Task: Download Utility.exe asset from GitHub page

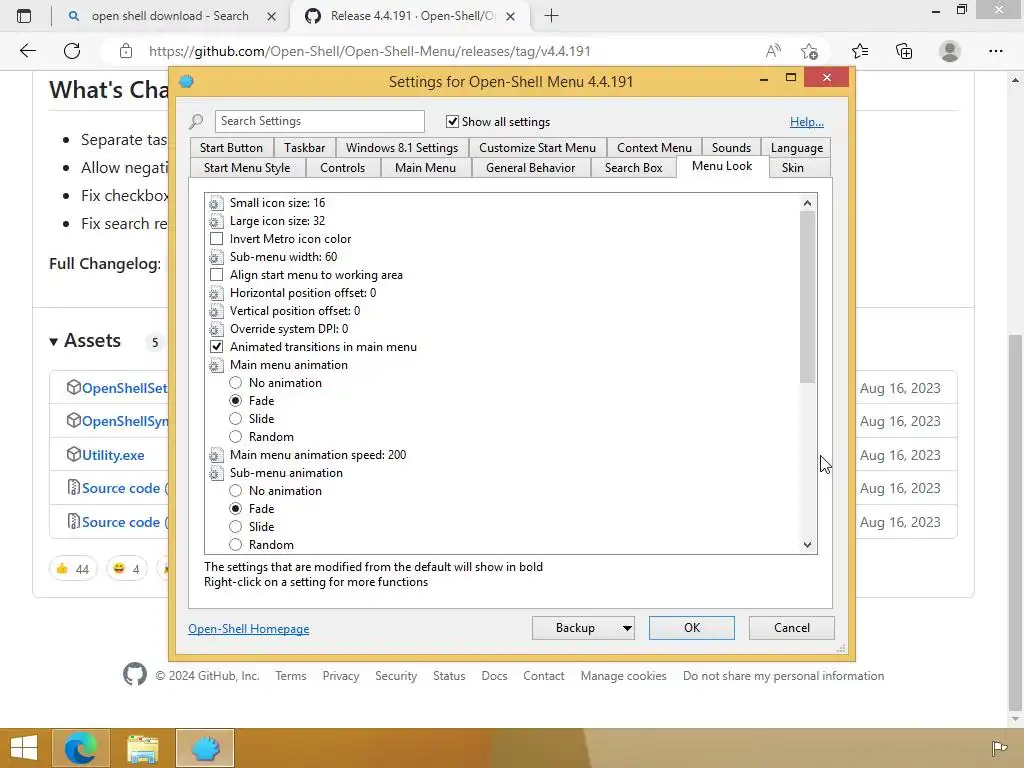Action: point(113,455)
